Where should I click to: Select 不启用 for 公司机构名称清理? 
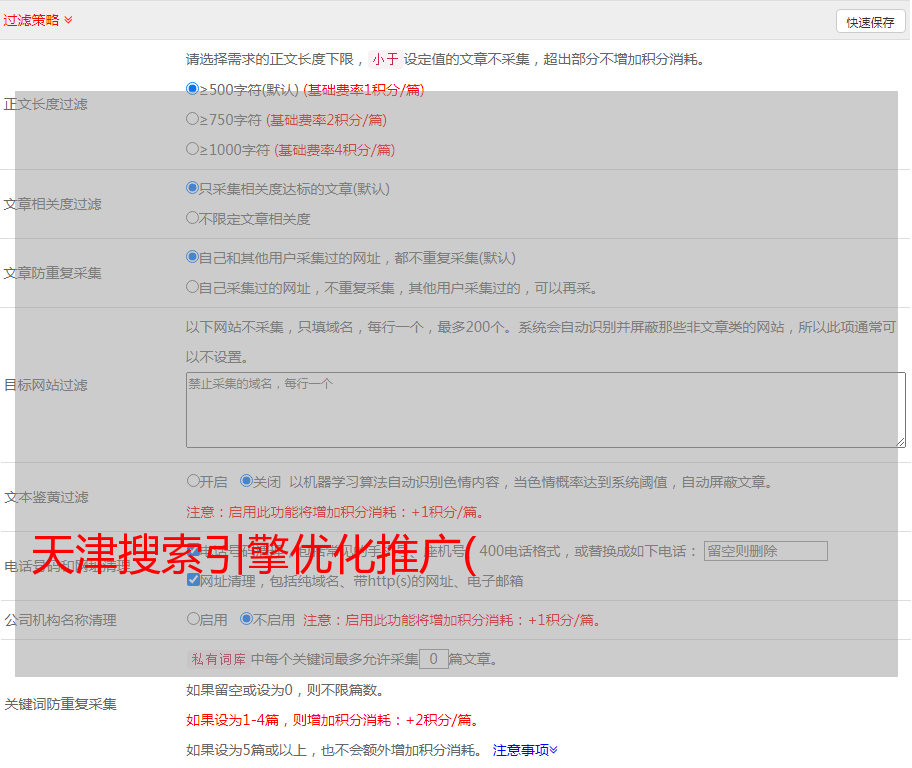click(x=246, y=619)
